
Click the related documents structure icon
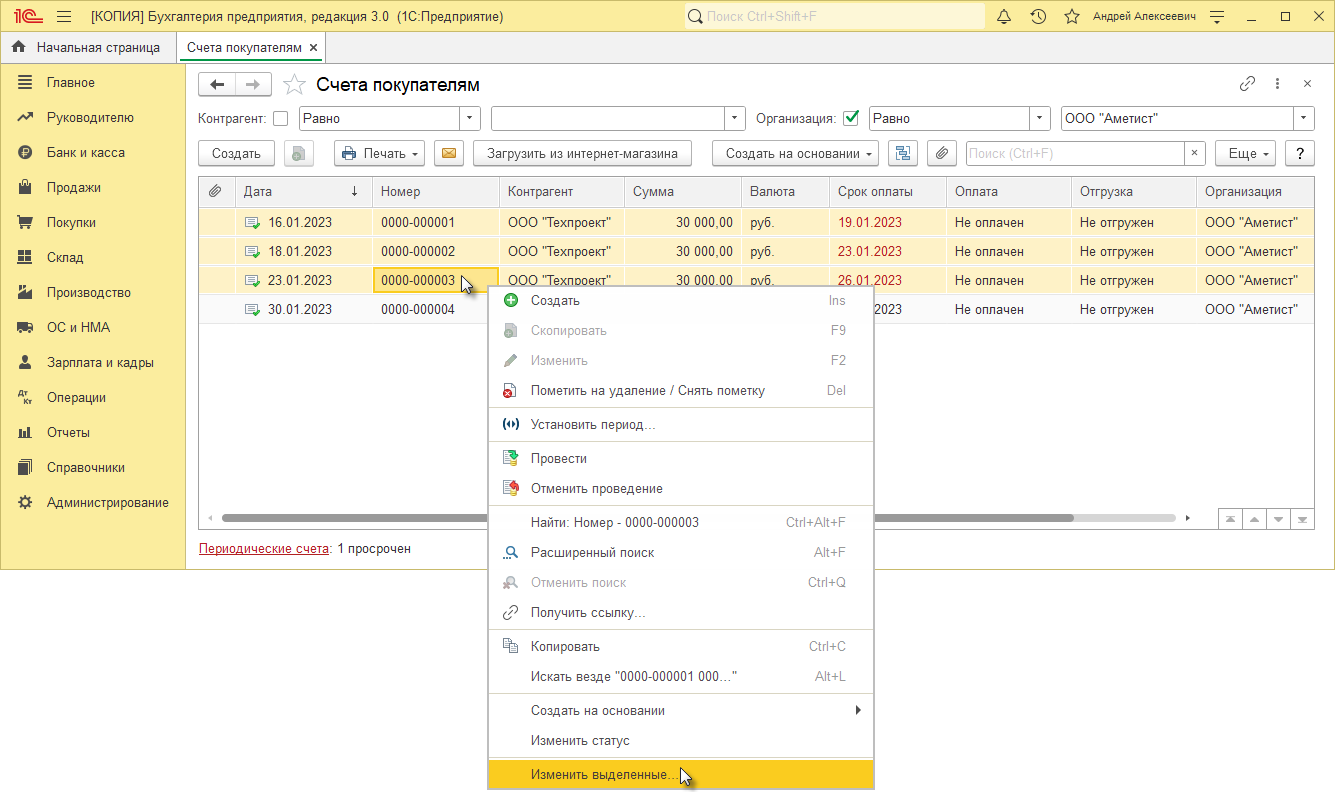[x=903, y=153]
